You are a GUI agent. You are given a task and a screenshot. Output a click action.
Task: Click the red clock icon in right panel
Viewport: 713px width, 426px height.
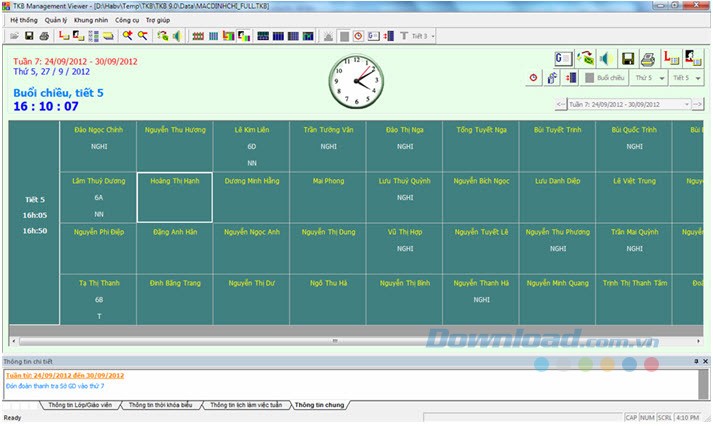pyautogui.click(x=533, y=77)
